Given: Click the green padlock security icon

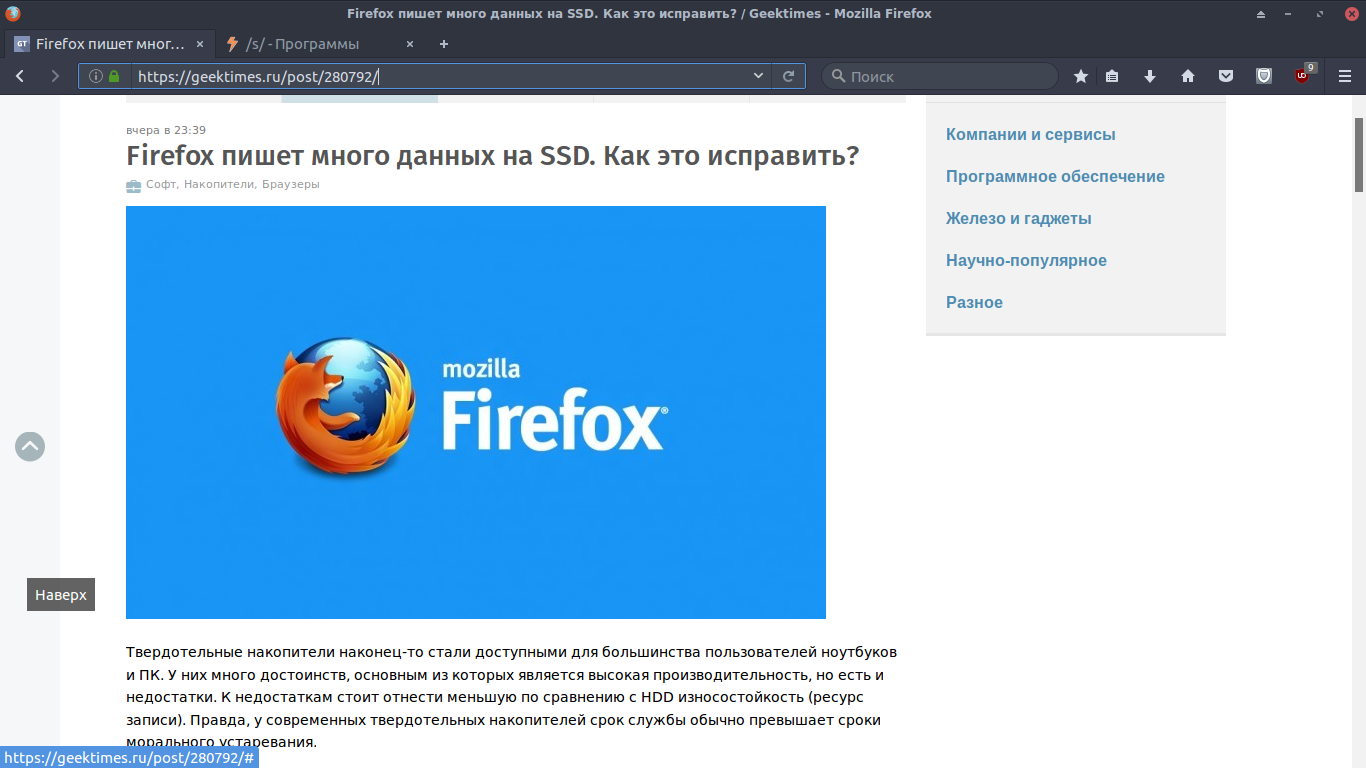Looking at the screenshot, I should pyautogui.click(x=114, y=76).
